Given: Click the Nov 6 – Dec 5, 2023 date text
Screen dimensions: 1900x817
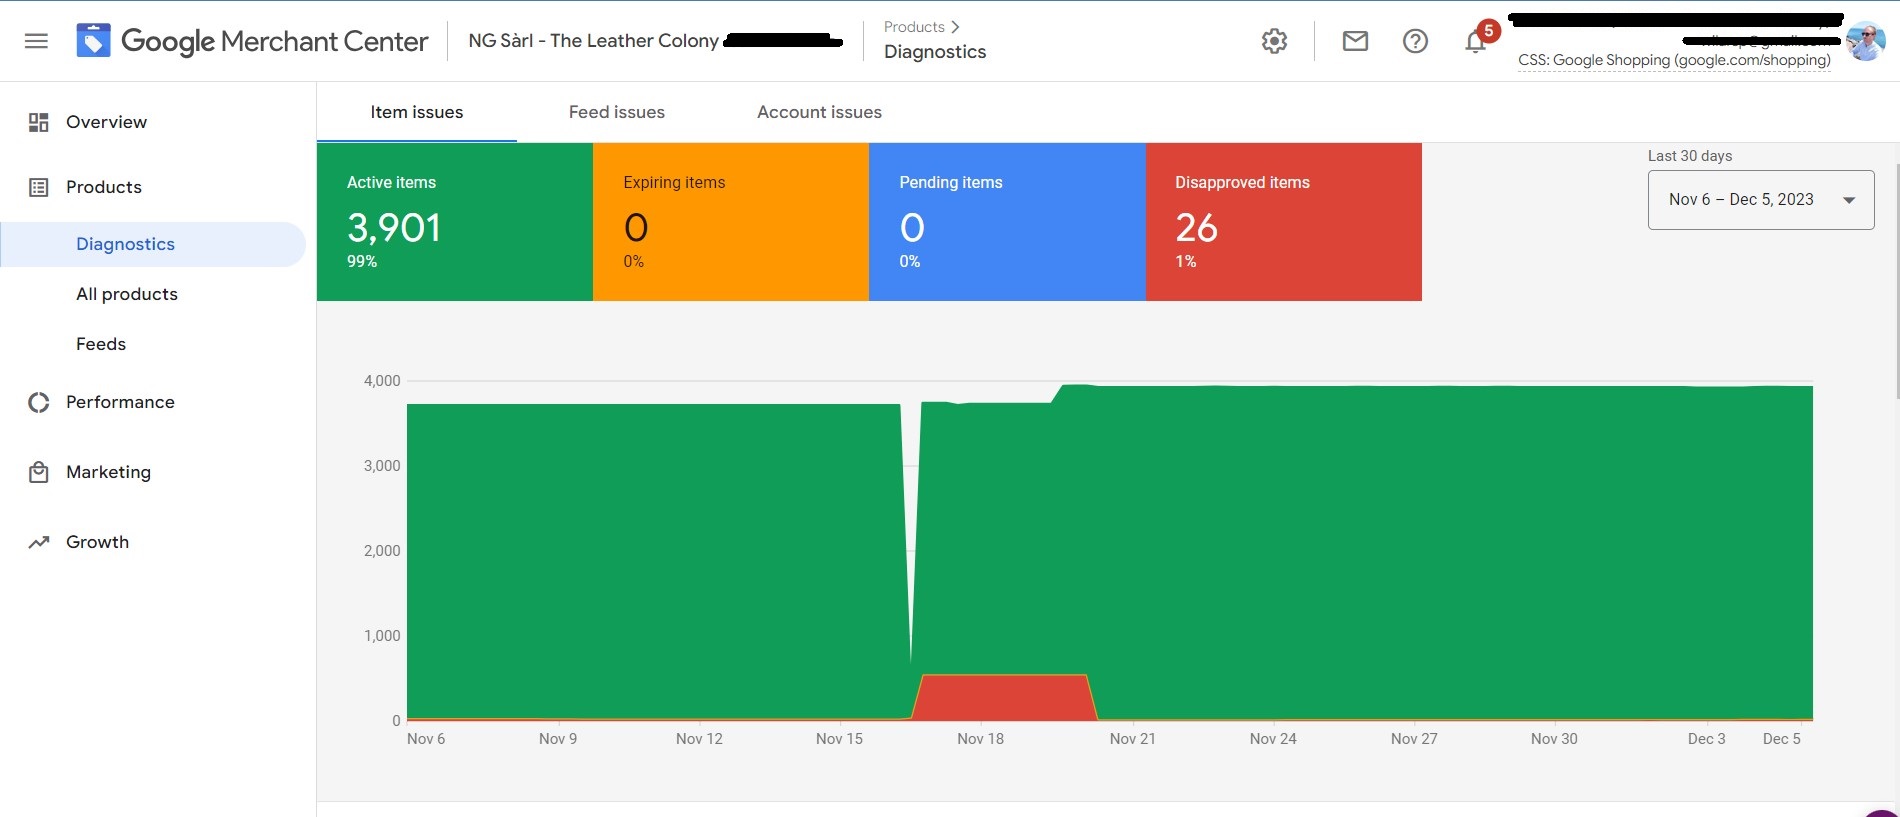Looking at the screenshot, I should click(1741, 200).
